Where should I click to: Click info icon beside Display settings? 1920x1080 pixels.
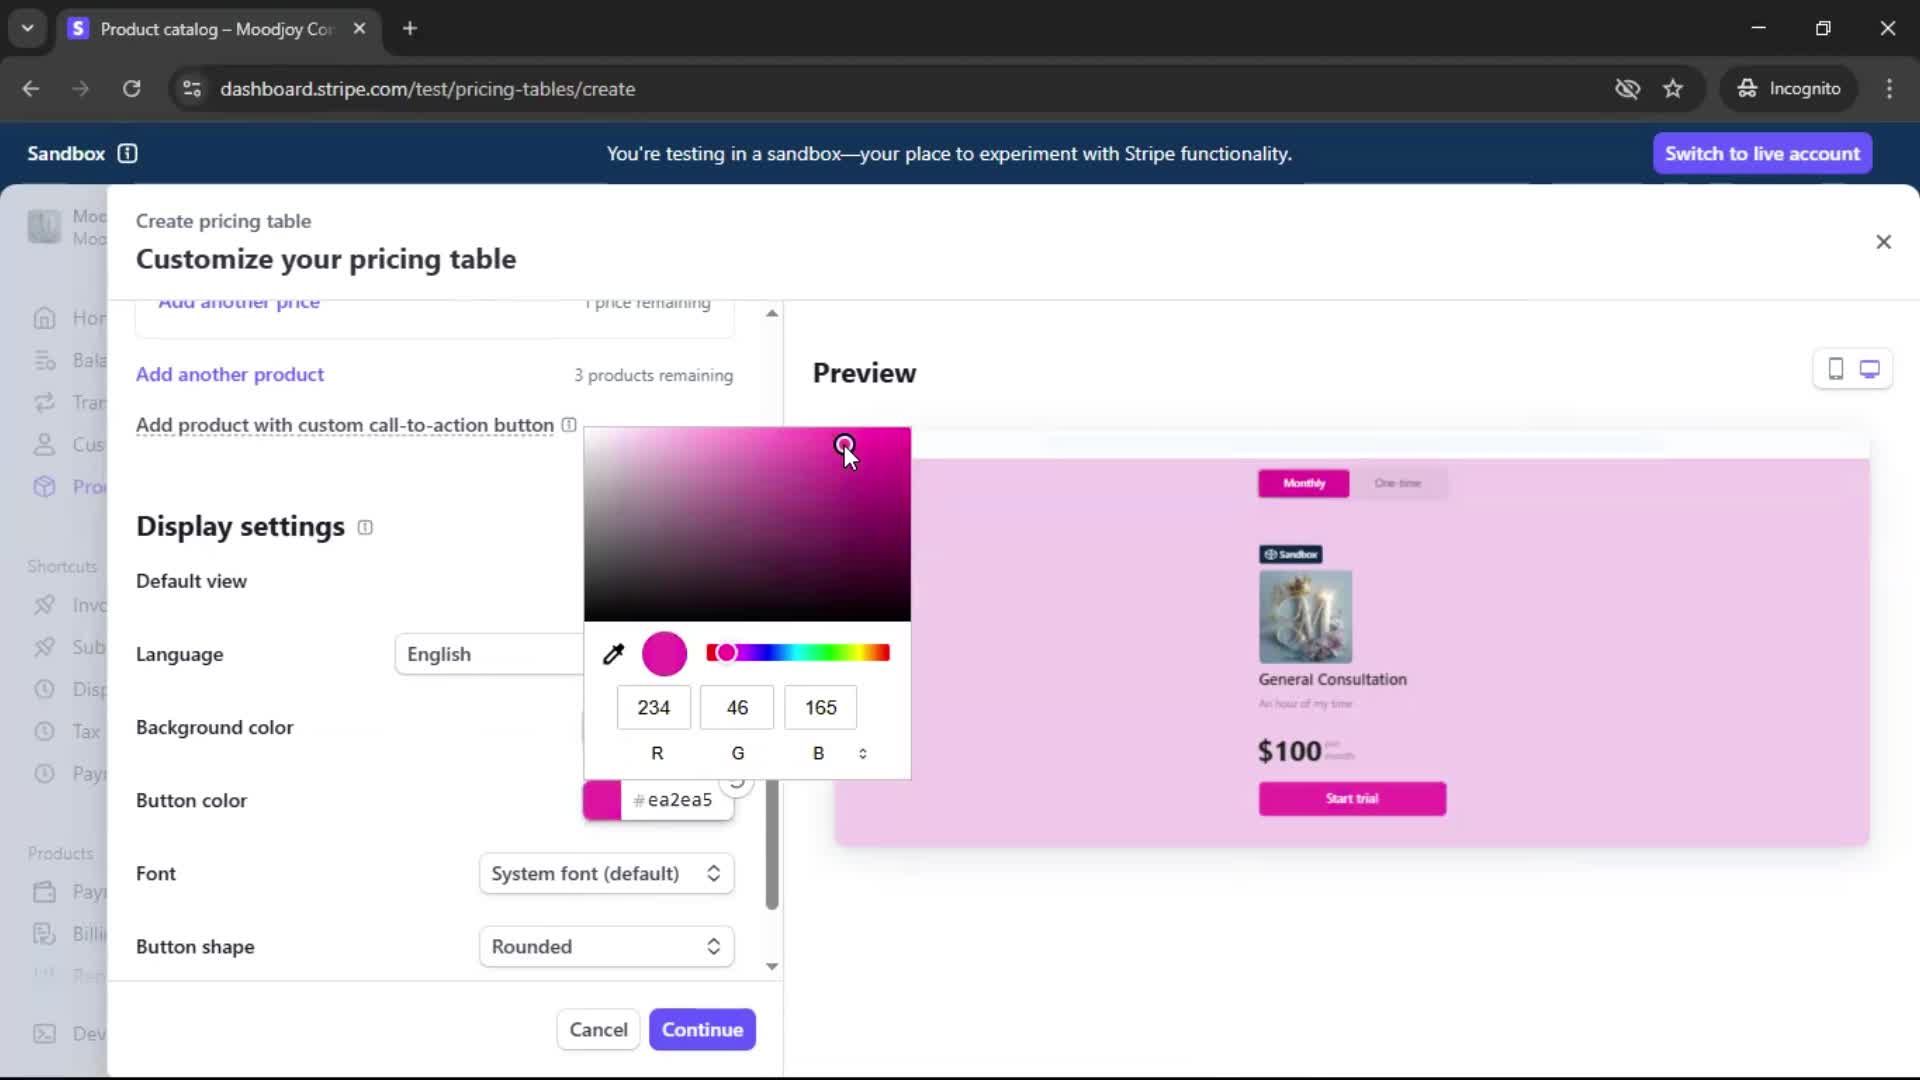(365, 527)
